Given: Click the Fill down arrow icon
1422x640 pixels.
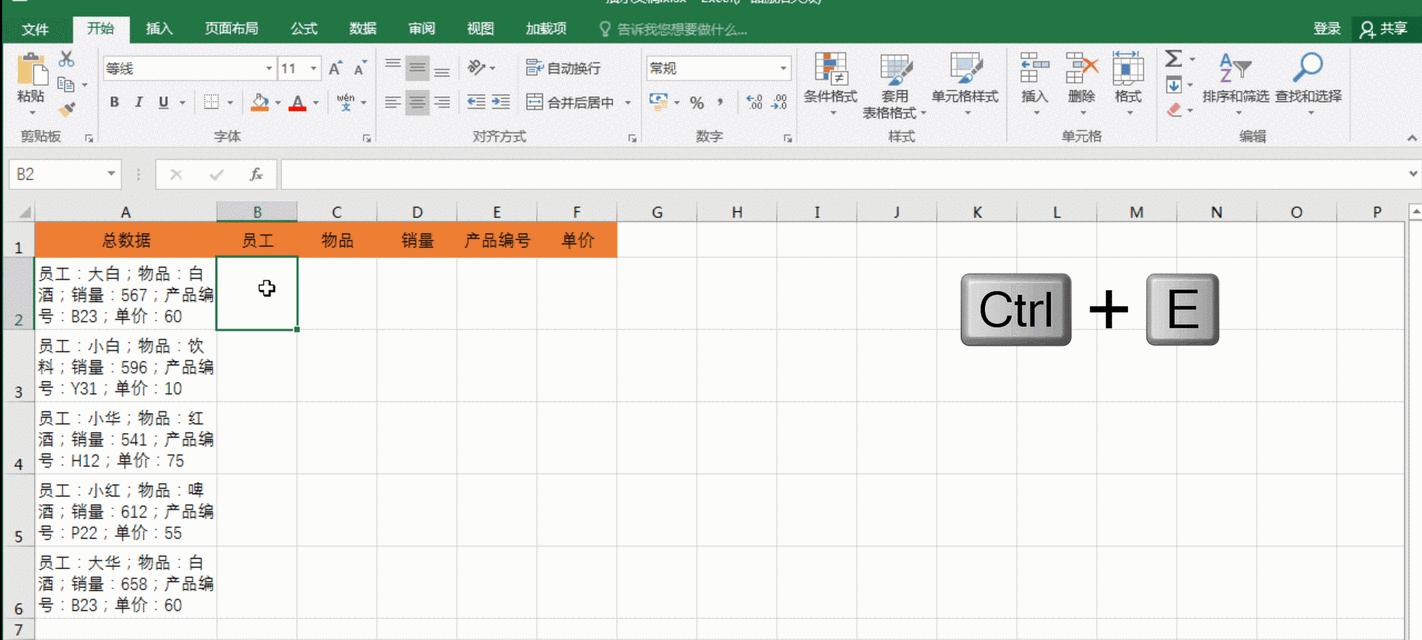Looking at the screenshot, I should [1174, 85].
